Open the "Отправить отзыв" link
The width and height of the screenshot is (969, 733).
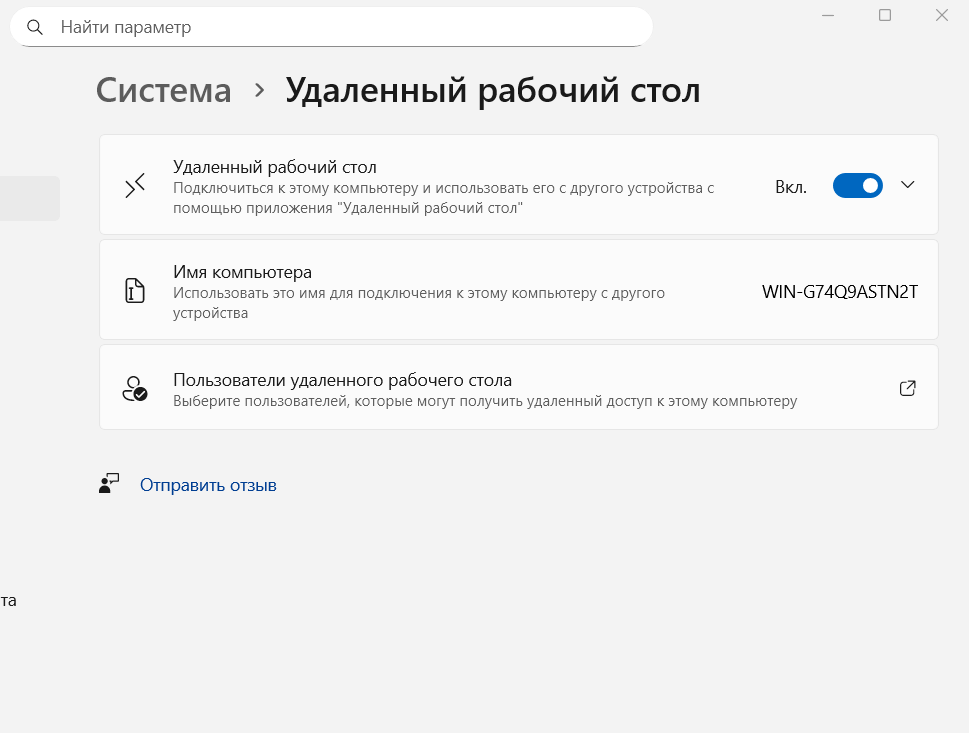coord(208,485)
